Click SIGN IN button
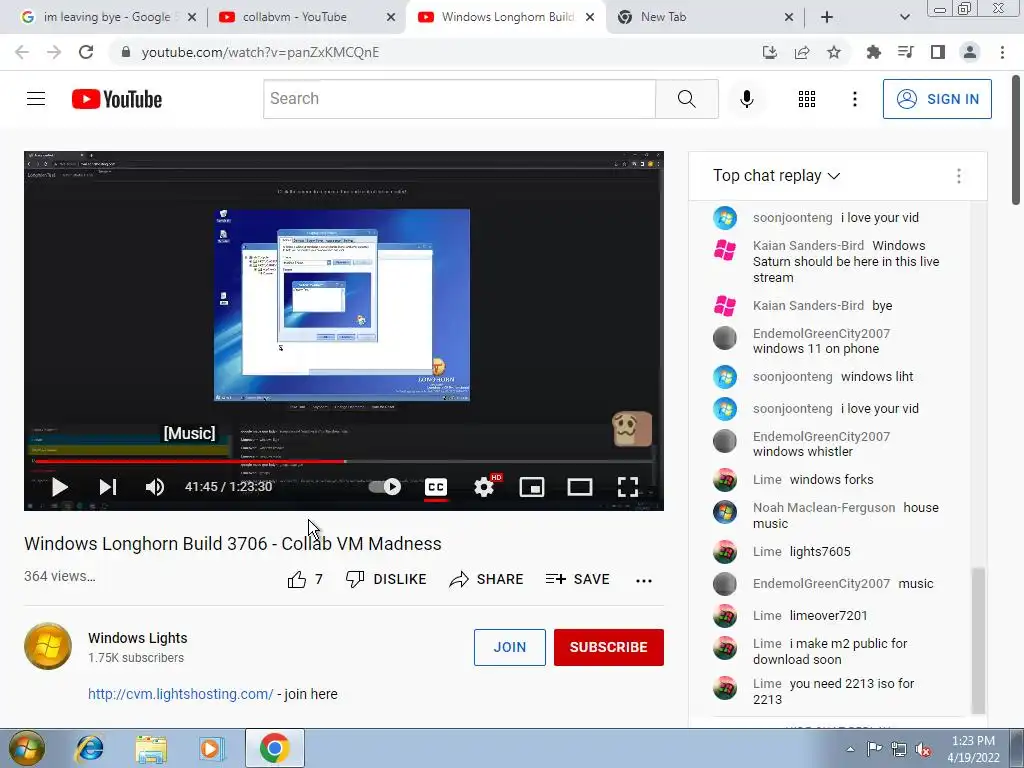 937,99
